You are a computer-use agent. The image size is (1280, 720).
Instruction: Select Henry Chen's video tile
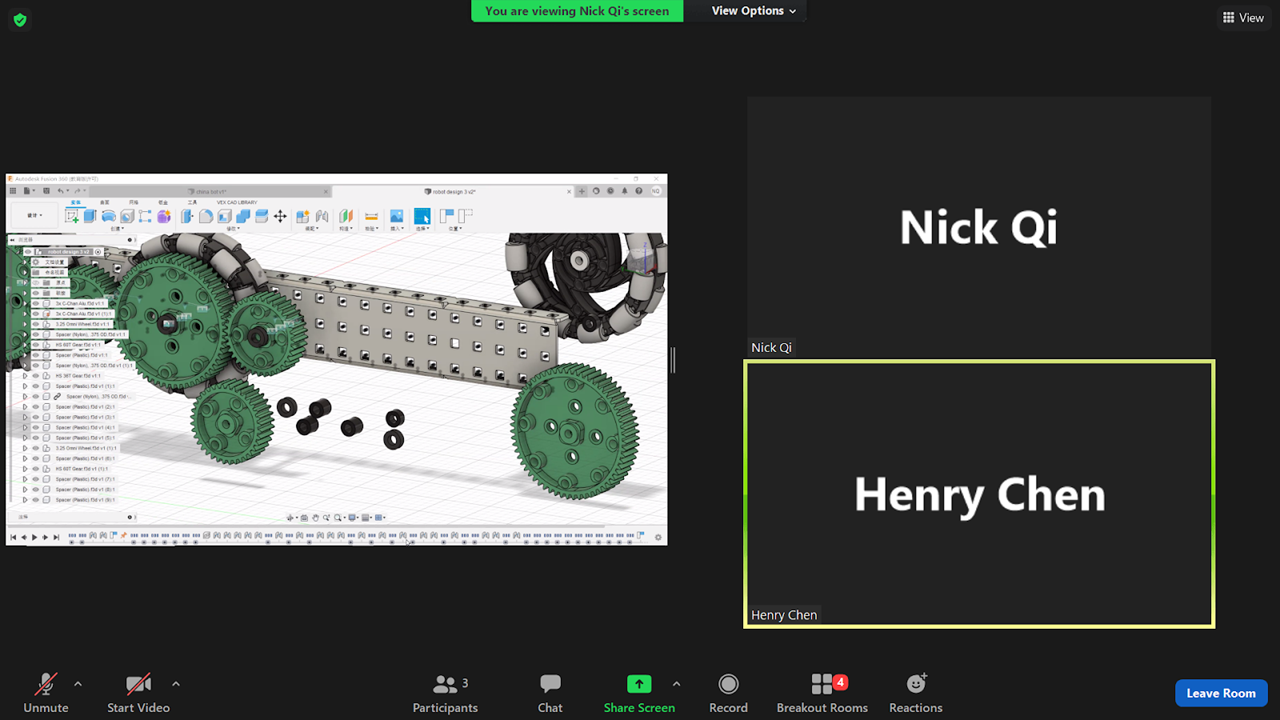[x=979, y=494]
